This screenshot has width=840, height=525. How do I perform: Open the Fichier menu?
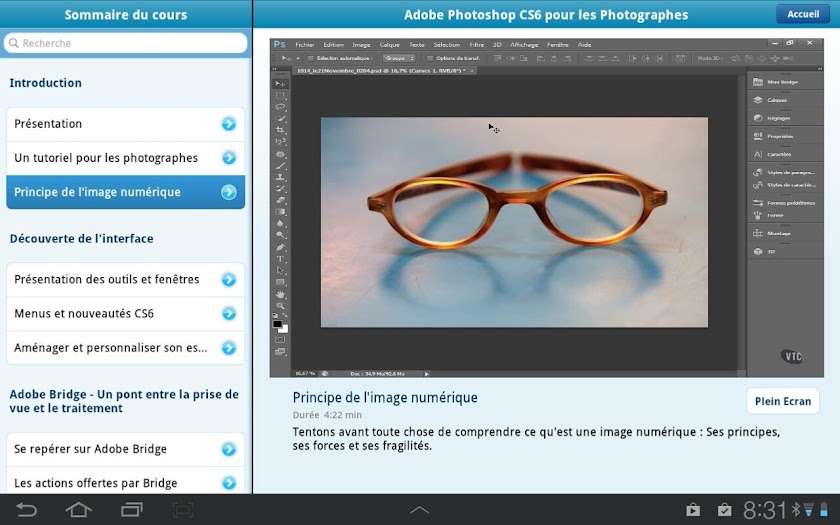[x=304, y=45]
